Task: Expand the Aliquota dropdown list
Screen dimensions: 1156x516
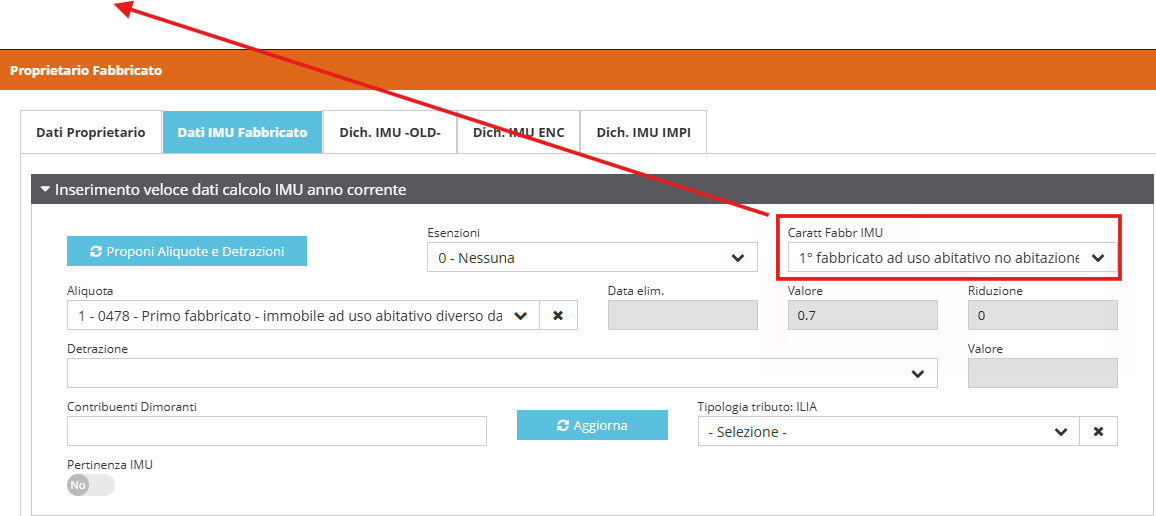Action: pyautogui.click(x=520, y=315)
